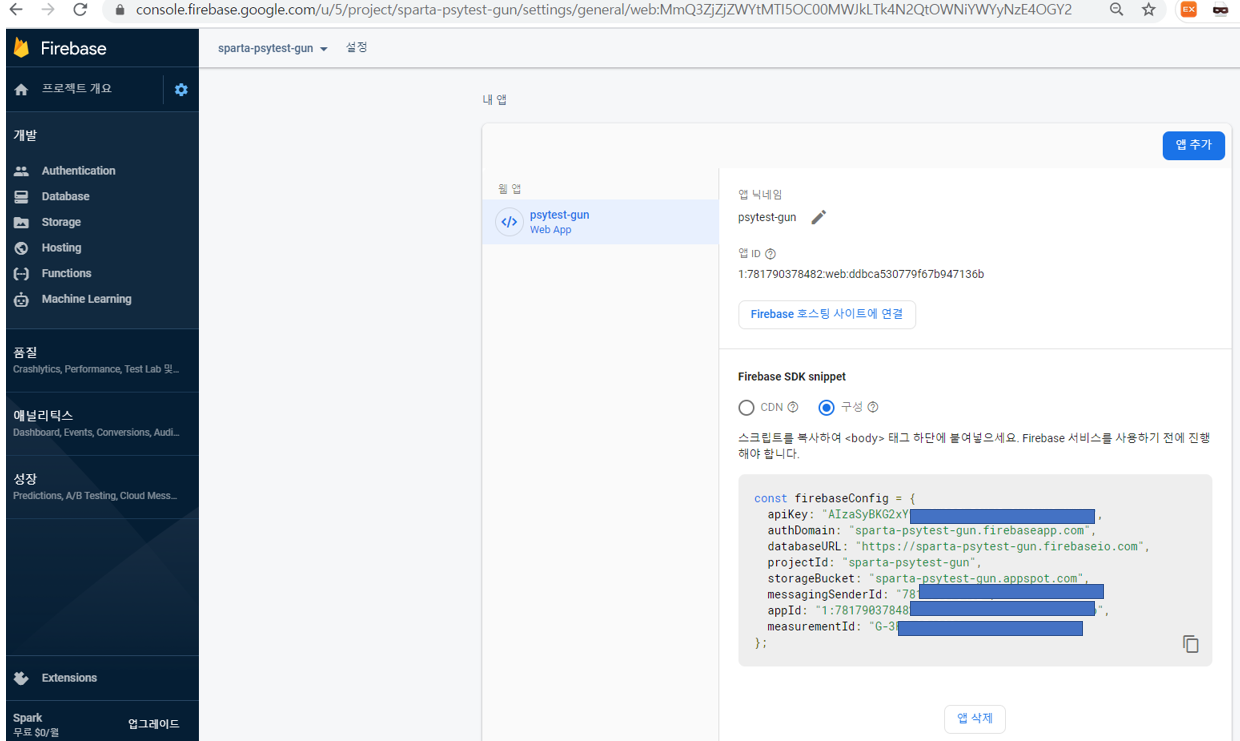Click the Storage folder icon
Screen dimensions: 1240x741
coord(21,222)
